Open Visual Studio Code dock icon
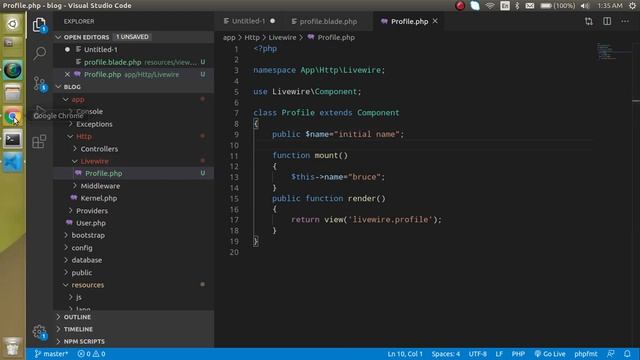The height and width of the screenshot is (360, 640). (x=12, y=162)
